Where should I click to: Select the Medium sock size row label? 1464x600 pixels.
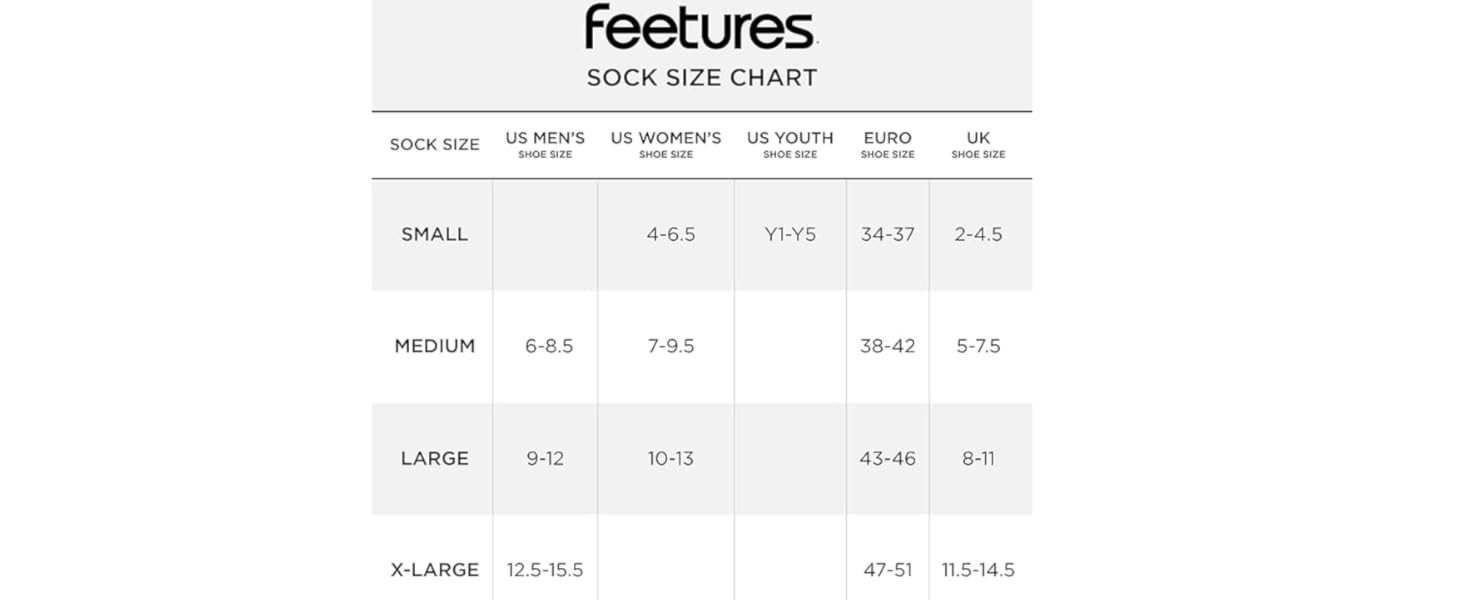(434, 346)
